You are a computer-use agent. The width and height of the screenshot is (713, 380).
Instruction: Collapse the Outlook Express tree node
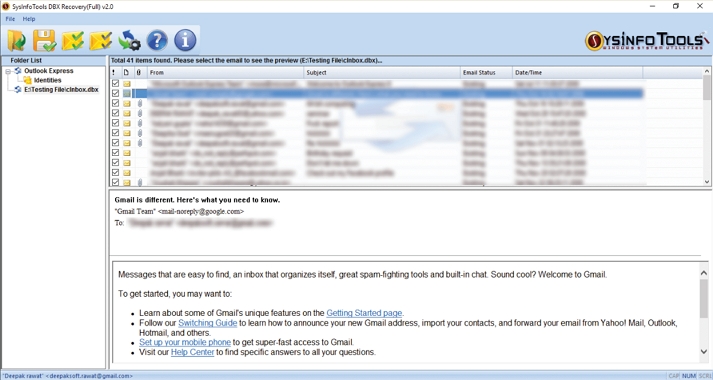[x=8, y=71]
